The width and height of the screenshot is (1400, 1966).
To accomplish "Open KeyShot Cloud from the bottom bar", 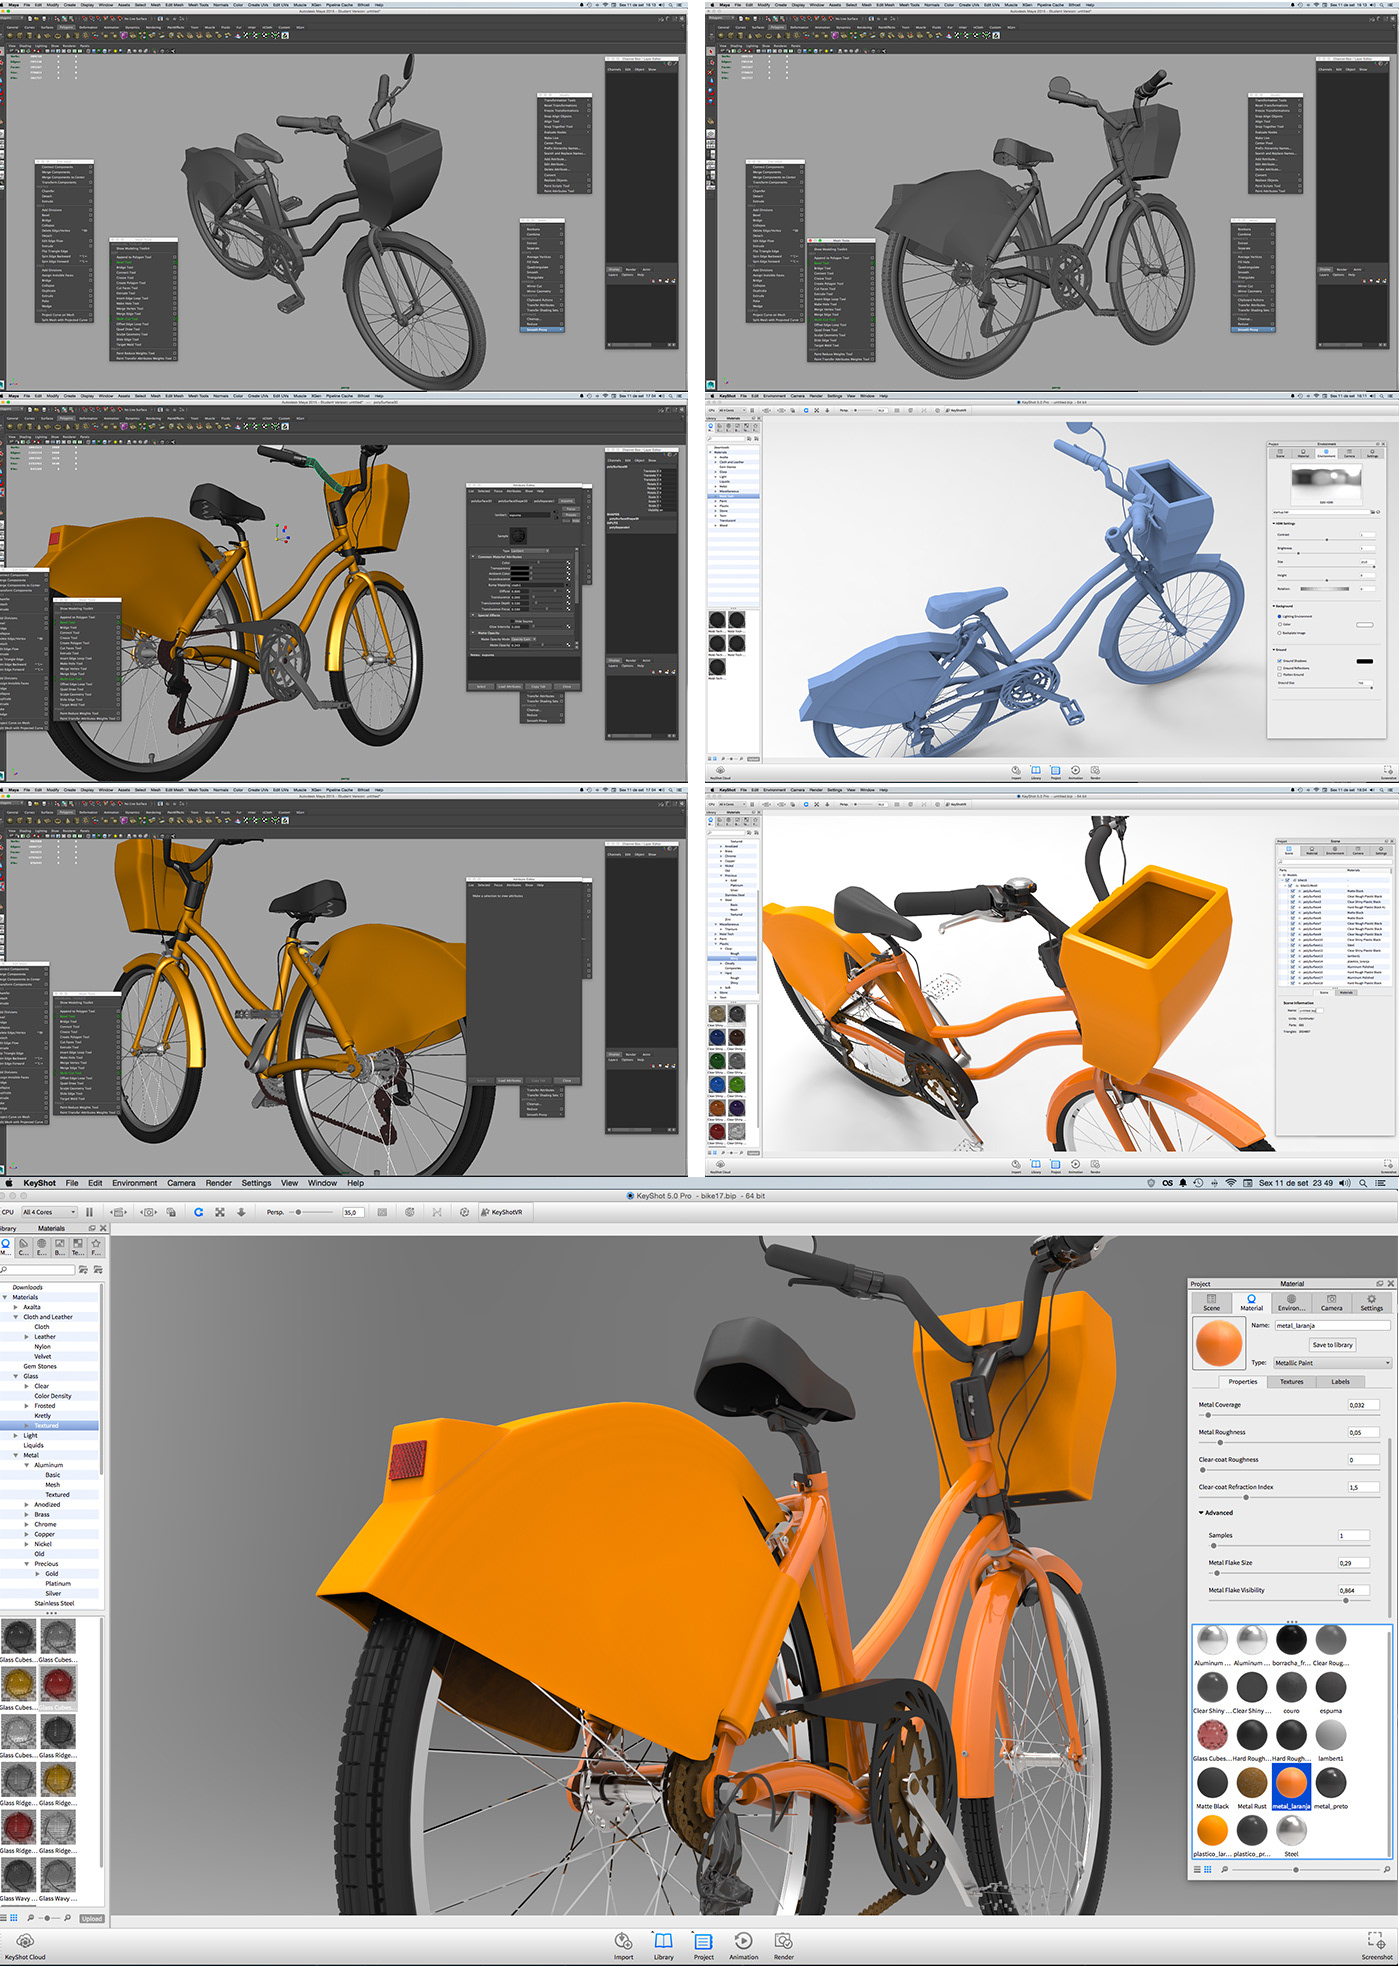I will [25, 1946].
